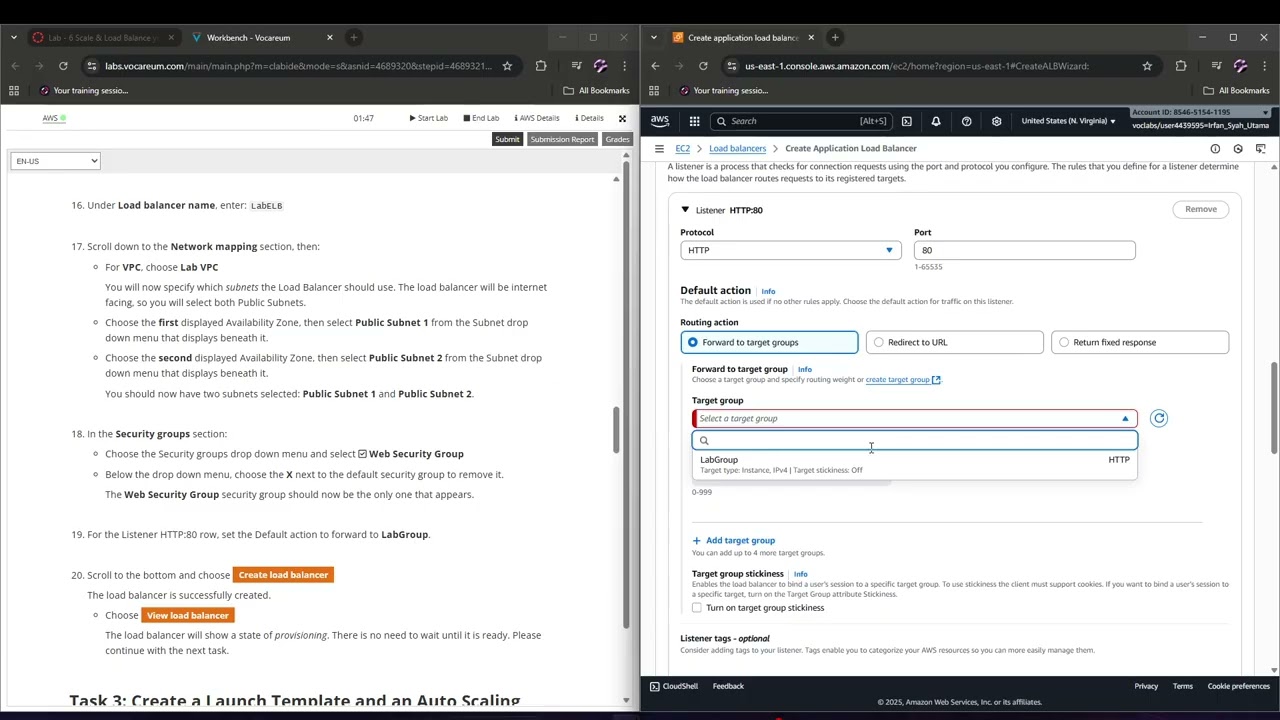Open the EN-US language dropdown
The image size is (1280, 720).
point(55,161)
